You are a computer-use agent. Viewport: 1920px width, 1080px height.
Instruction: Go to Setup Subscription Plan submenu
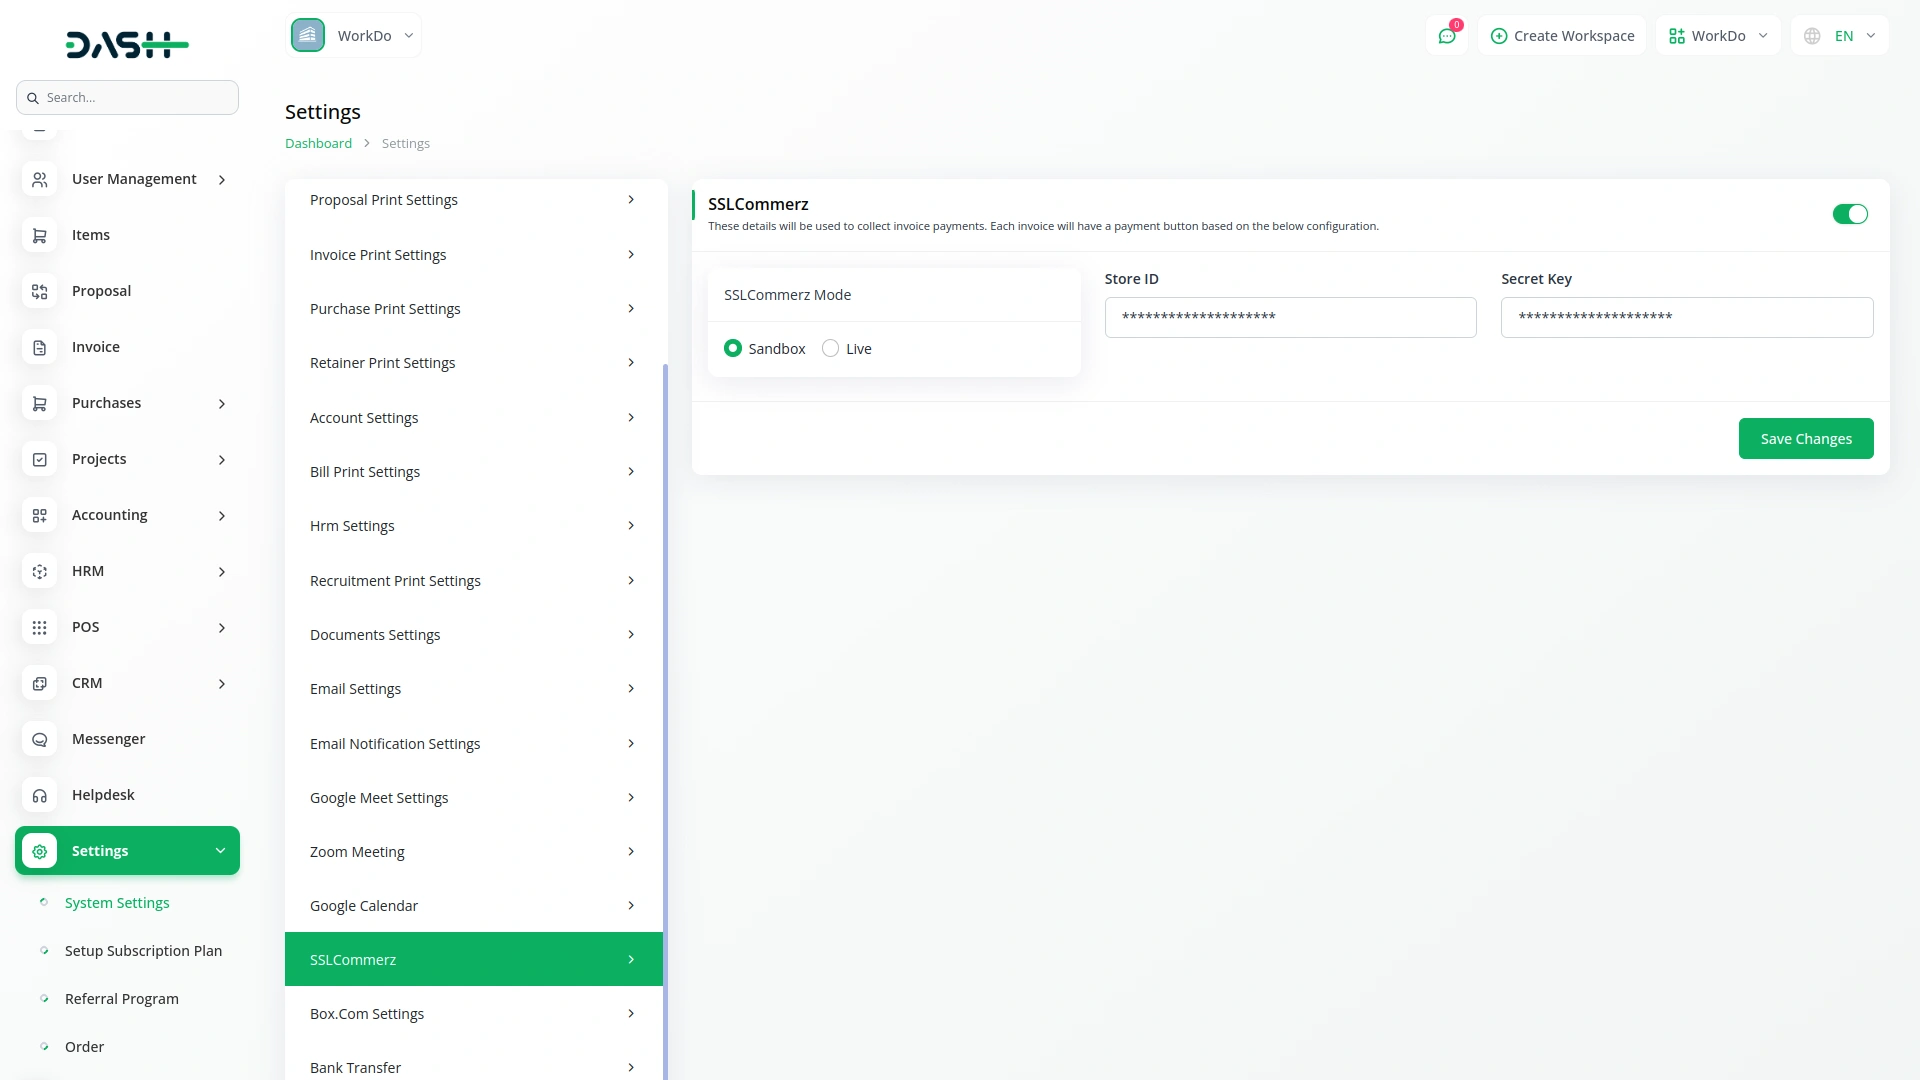(143, 951)
